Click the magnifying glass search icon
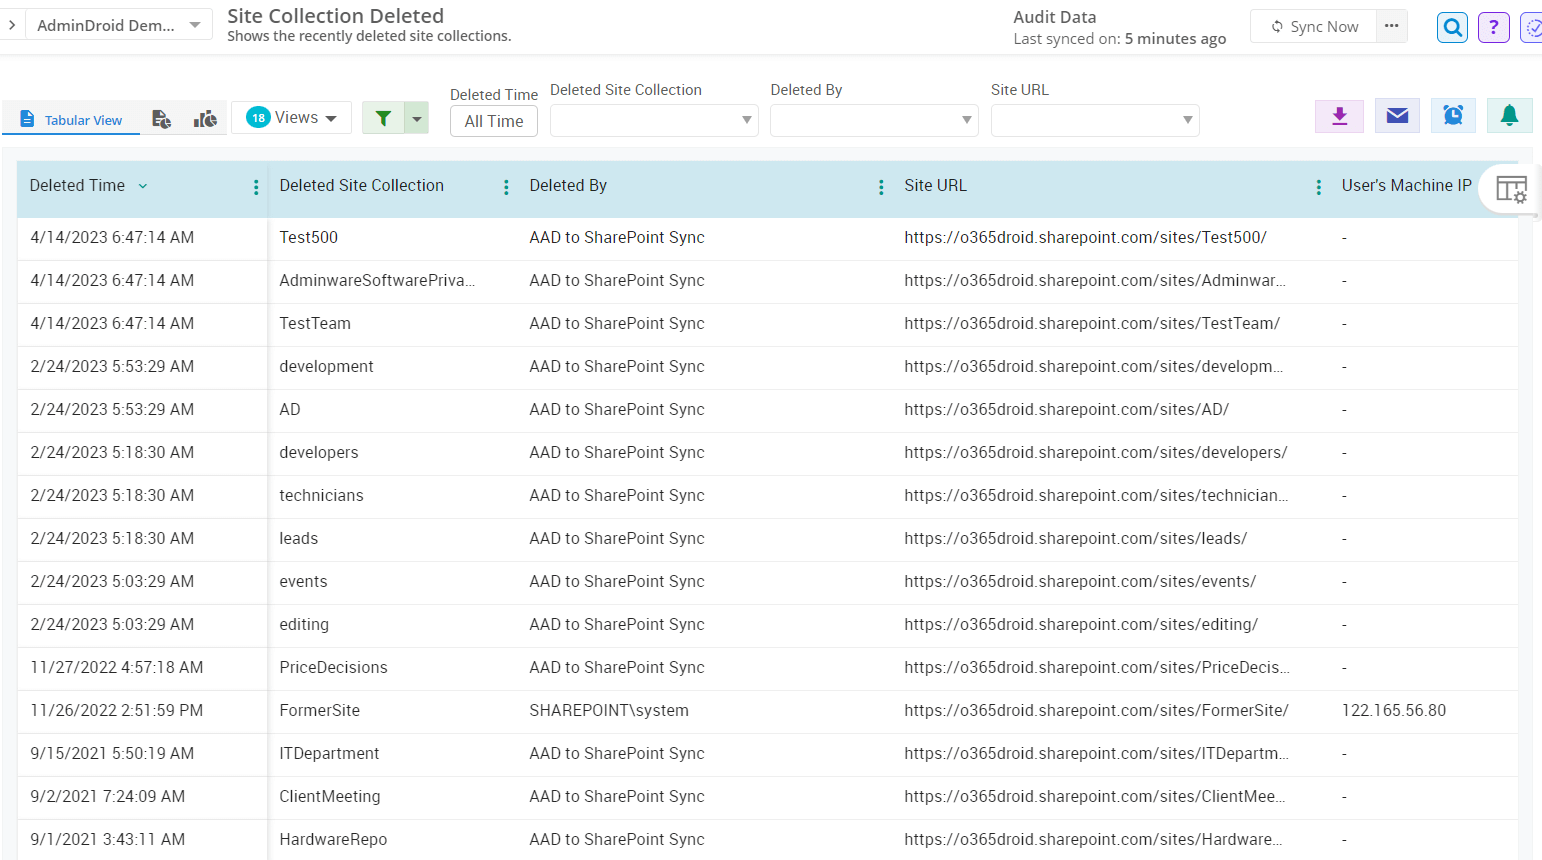The height and width of the screenshot is (860, 1542). [x=1452, y=27]
